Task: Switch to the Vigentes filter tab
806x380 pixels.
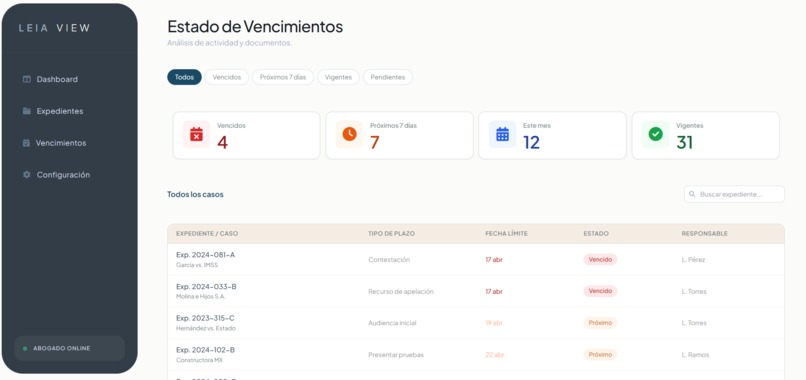Action: 338,77
